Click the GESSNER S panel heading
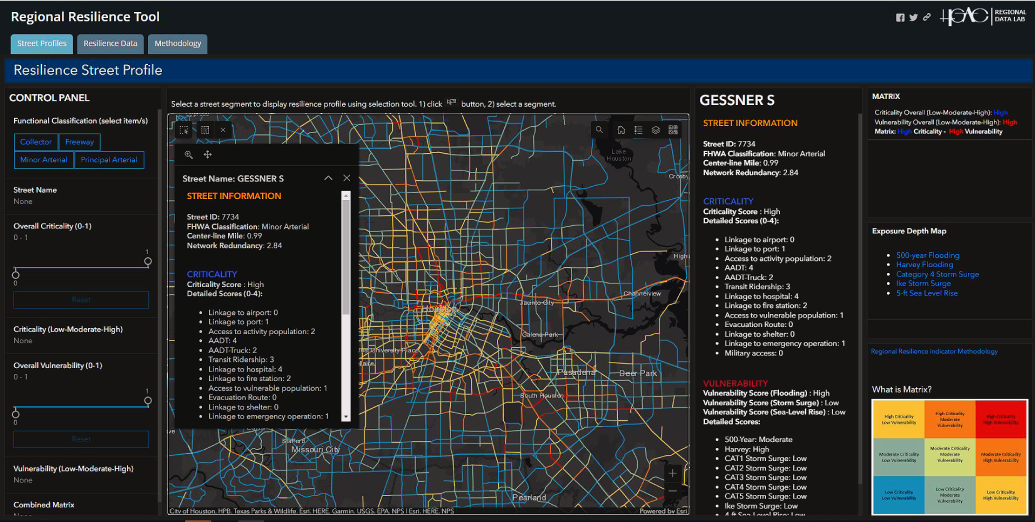This screenshot has width=1035, height=522. pos(737,100)
